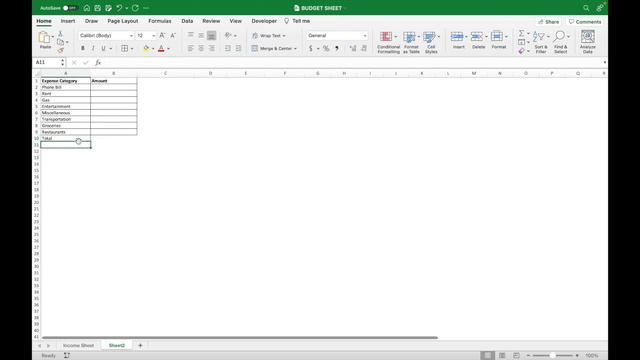This screenshot has width=640, height=360.
Task: Click the Conditional Formatting icon
Action: pos(386,37)
